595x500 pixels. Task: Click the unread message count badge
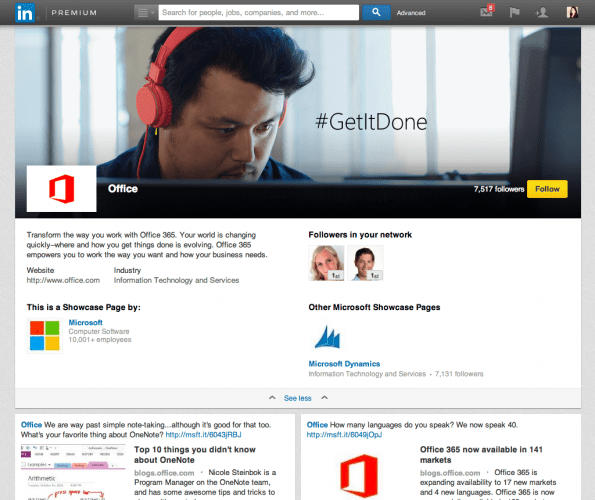pyautogui.click(x=491, y=7)
